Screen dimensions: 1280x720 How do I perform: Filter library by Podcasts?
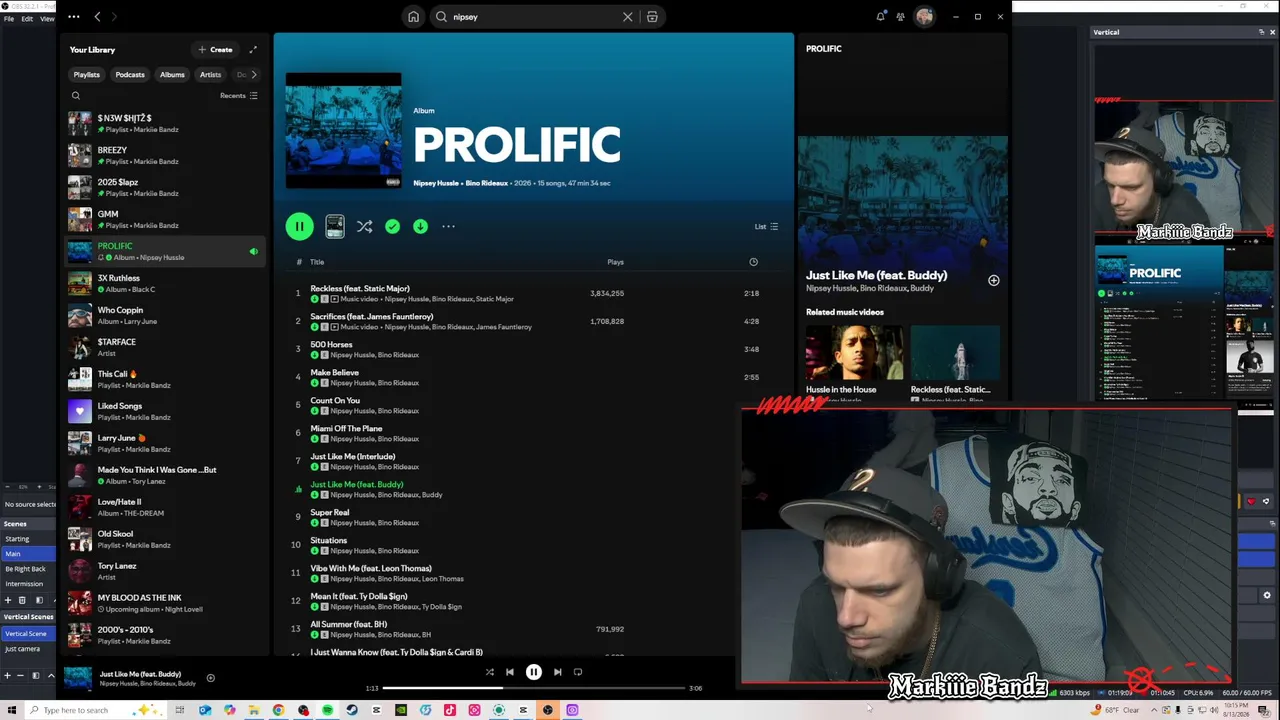click(130, 75)
